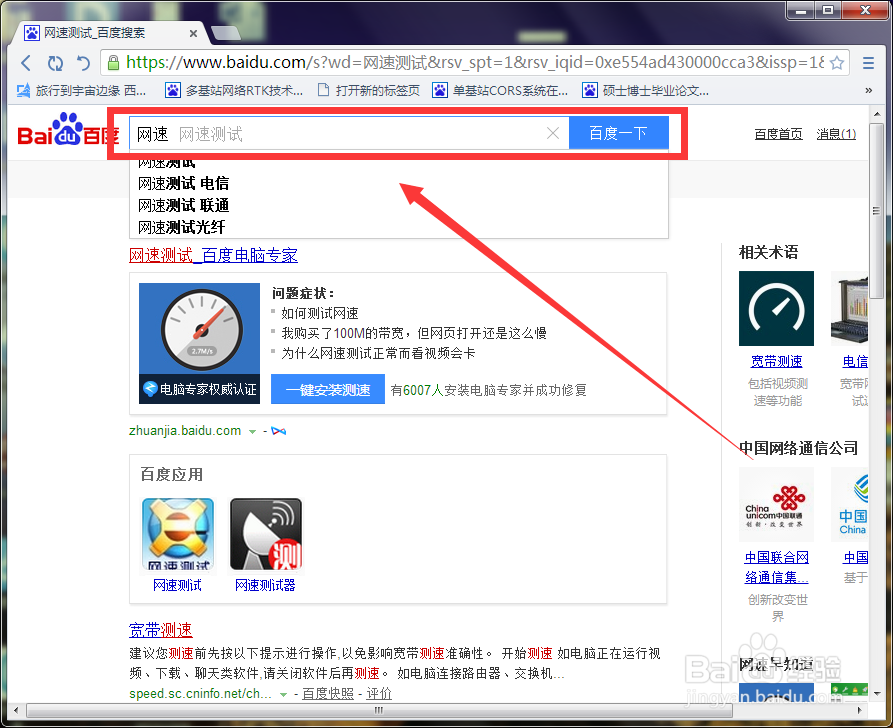Reload page with the refresh icon

click(55, 63)
